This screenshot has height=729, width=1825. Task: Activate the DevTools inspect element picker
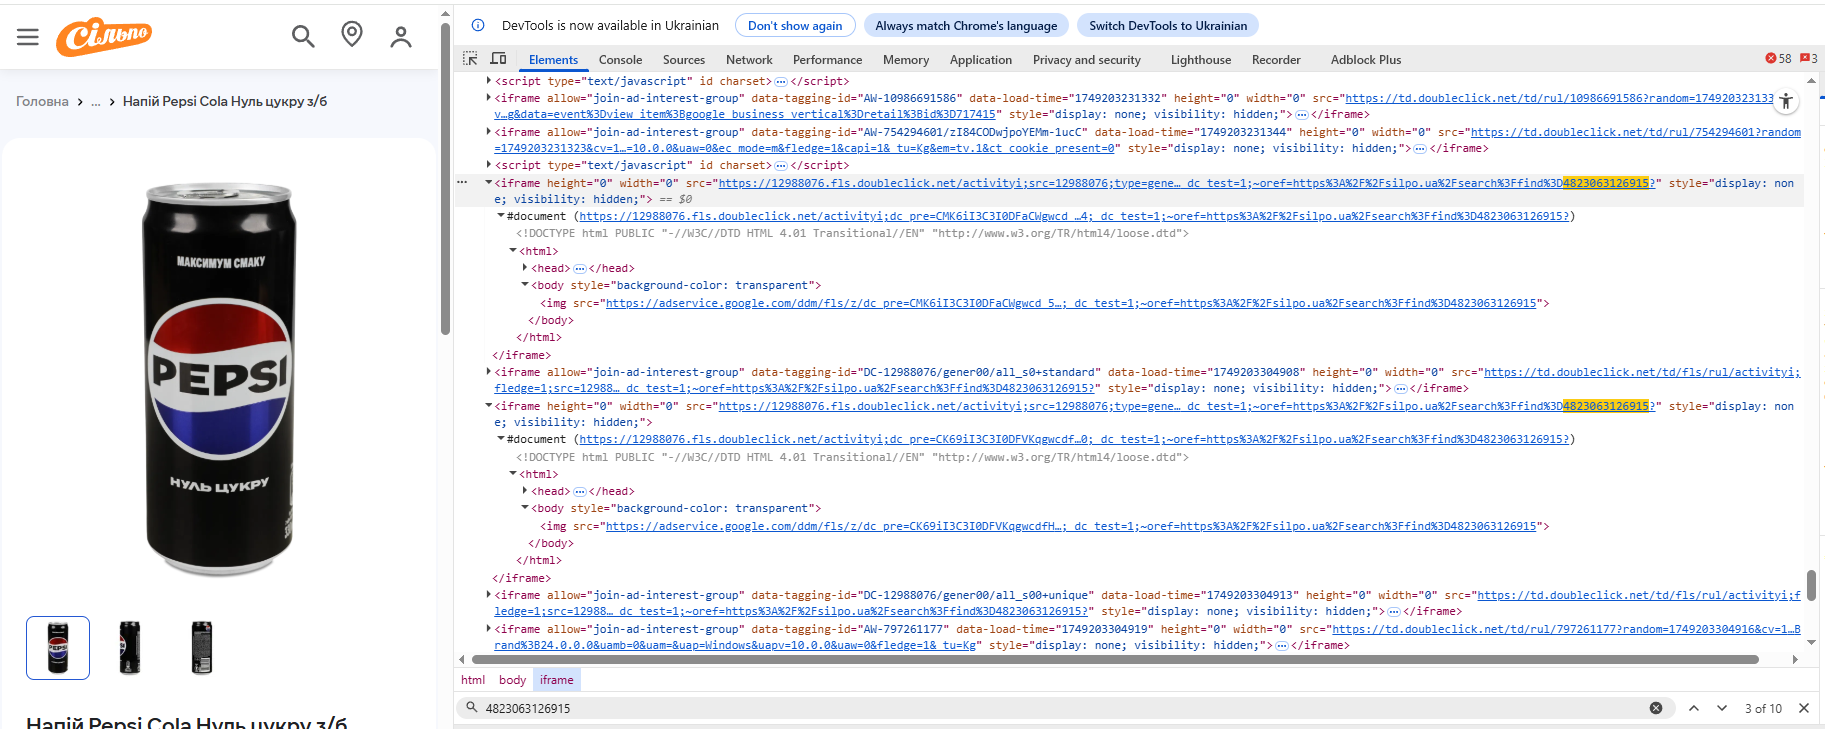[470, 59]
